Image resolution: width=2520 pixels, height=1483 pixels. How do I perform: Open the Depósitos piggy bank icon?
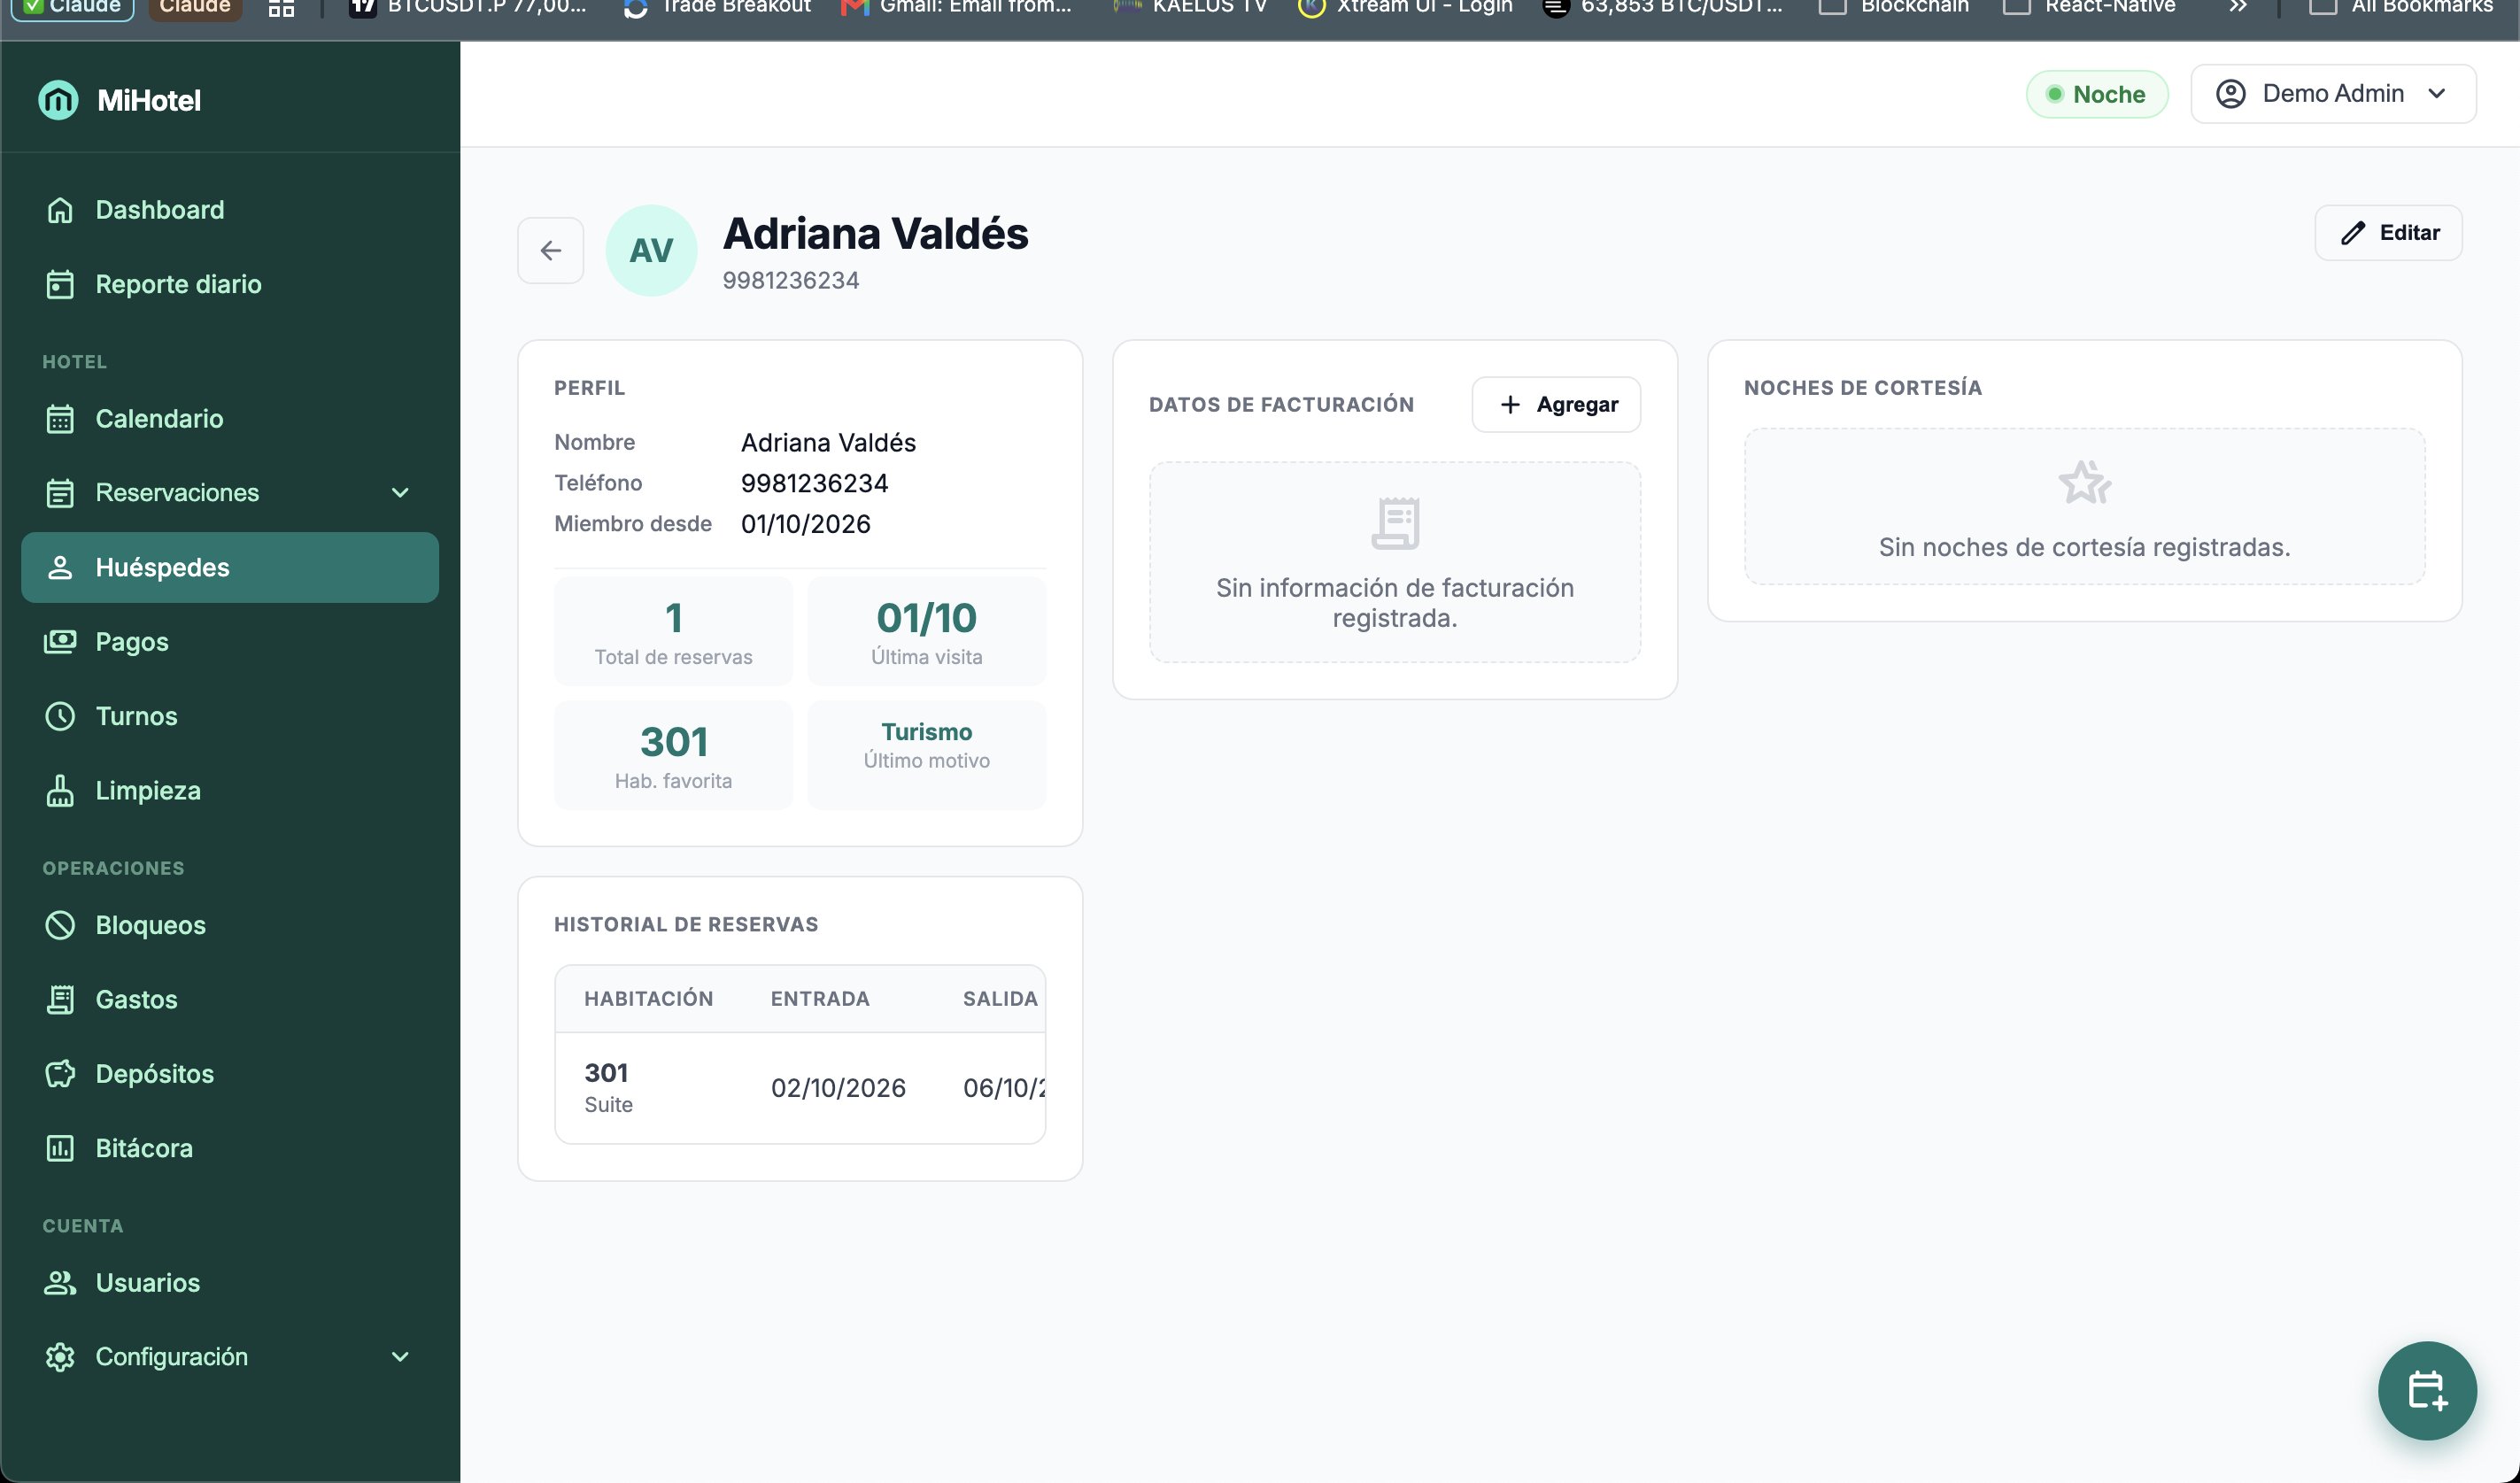tap(60, 1073)
